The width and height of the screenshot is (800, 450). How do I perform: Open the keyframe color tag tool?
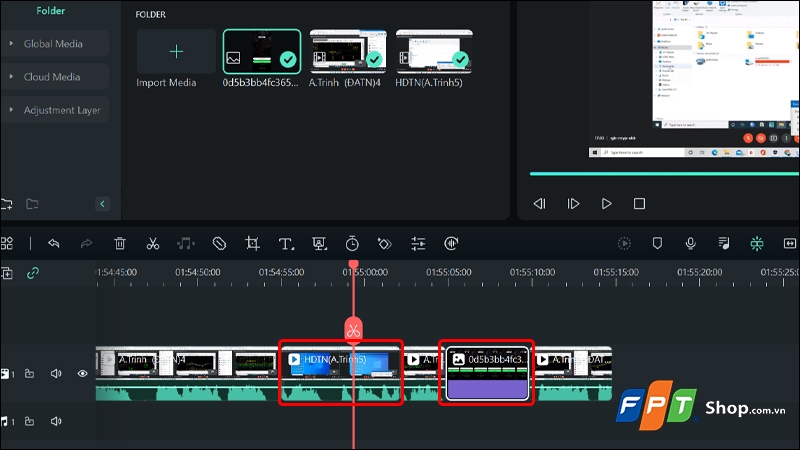385,244
